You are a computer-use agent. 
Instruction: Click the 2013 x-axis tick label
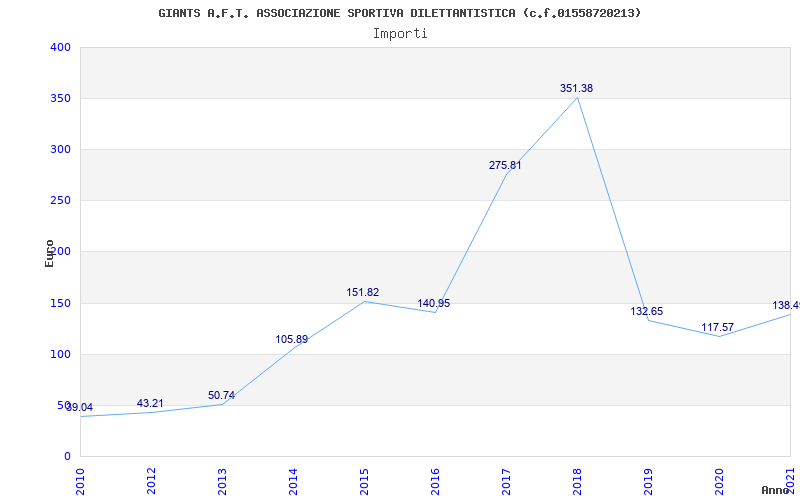(x=222, y=480)
